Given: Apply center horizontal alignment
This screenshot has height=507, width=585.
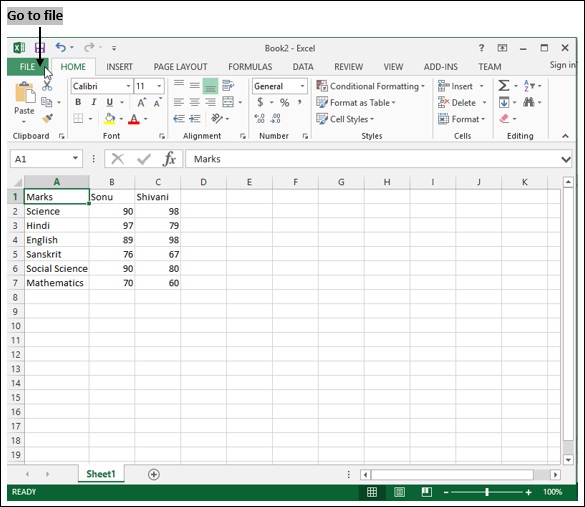Looking at the screenshot, I should pos(194,102).
